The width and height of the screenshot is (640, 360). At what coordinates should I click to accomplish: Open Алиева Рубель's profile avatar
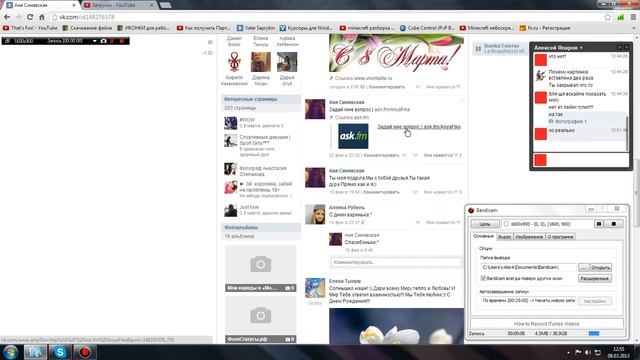coord(315,214)
